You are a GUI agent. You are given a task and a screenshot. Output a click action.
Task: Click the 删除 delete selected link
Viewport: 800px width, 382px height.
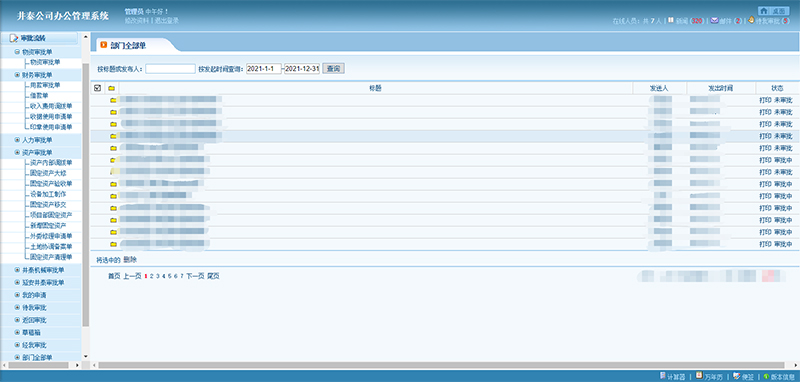pos(130,260)
